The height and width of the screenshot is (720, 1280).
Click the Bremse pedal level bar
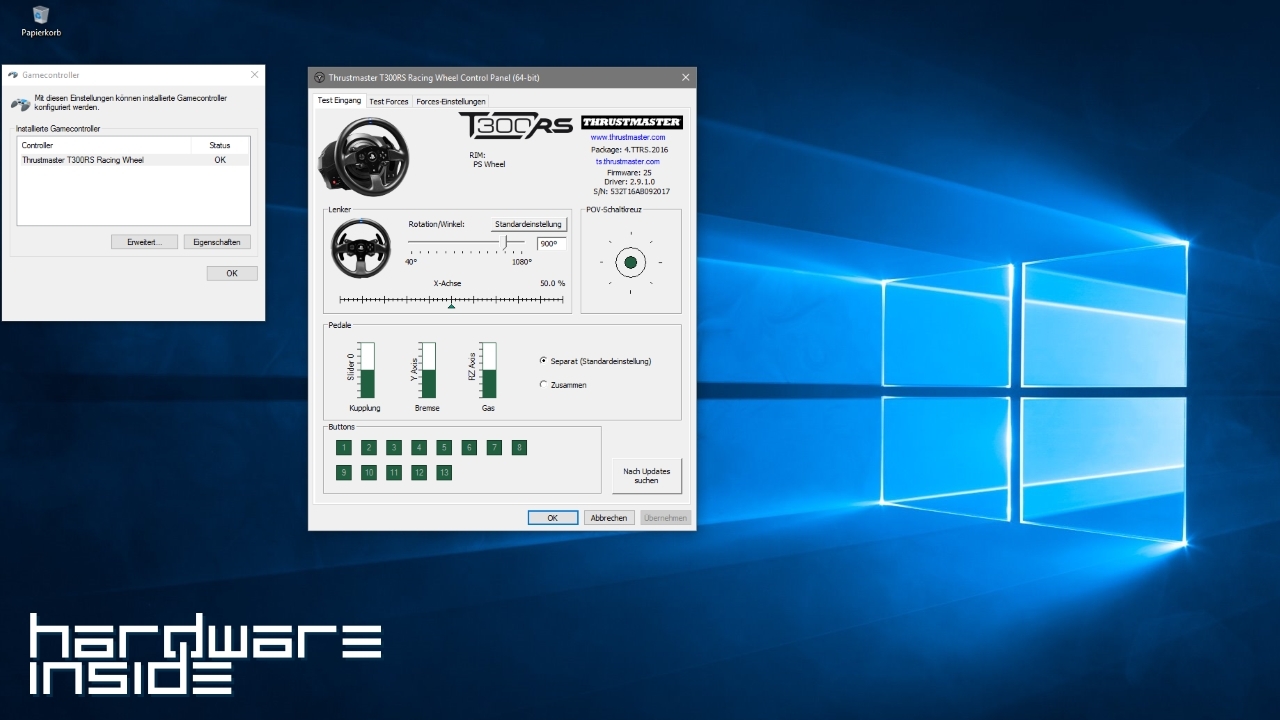click(x=428, y=370)
